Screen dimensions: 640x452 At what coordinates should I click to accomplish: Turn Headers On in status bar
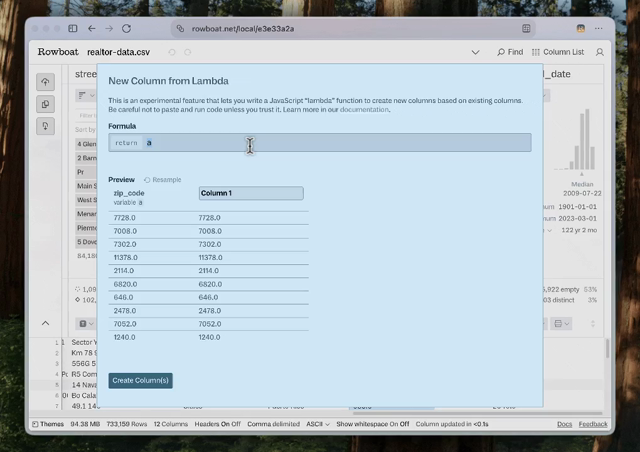(225, 424)
